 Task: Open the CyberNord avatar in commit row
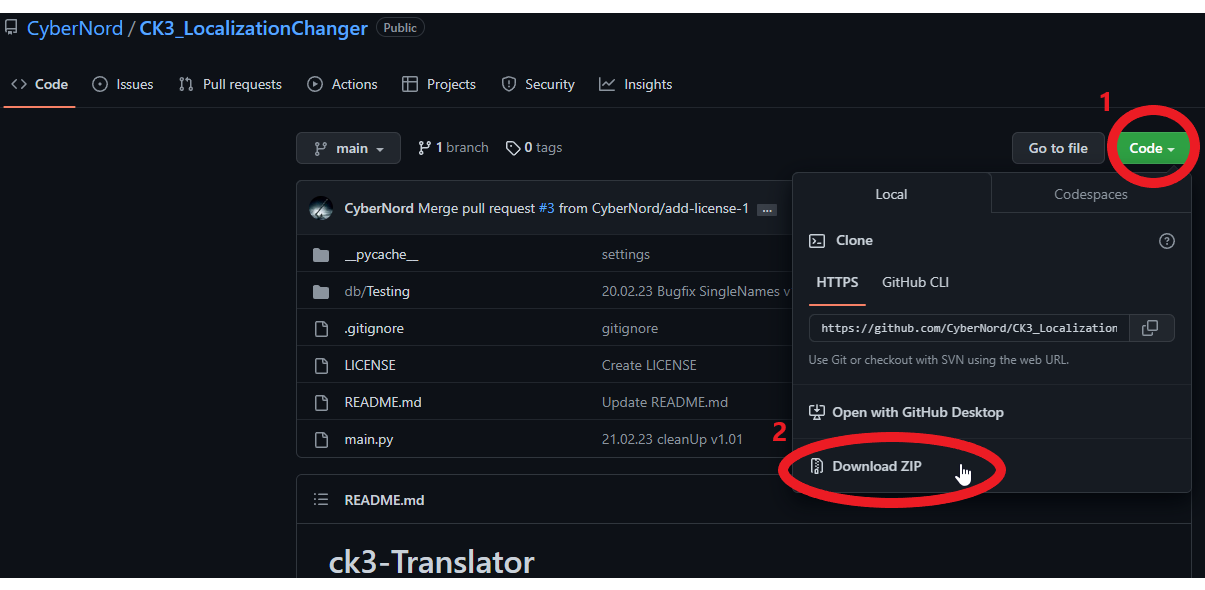[321, 209]
